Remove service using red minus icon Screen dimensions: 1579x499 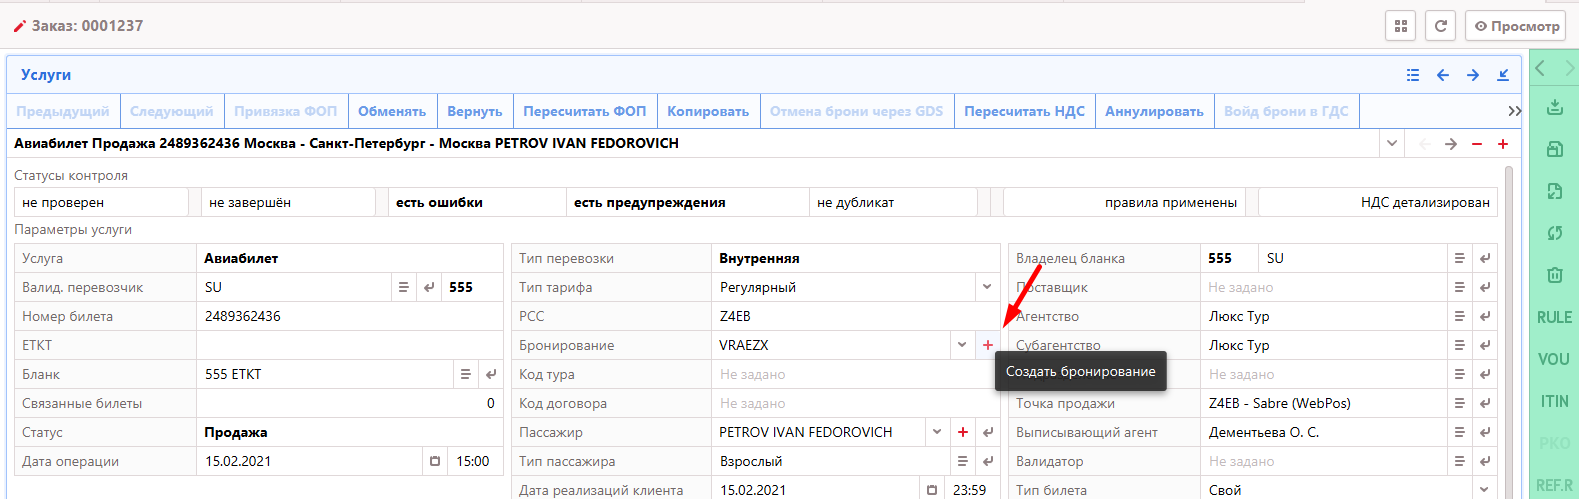click(1476, 144)
